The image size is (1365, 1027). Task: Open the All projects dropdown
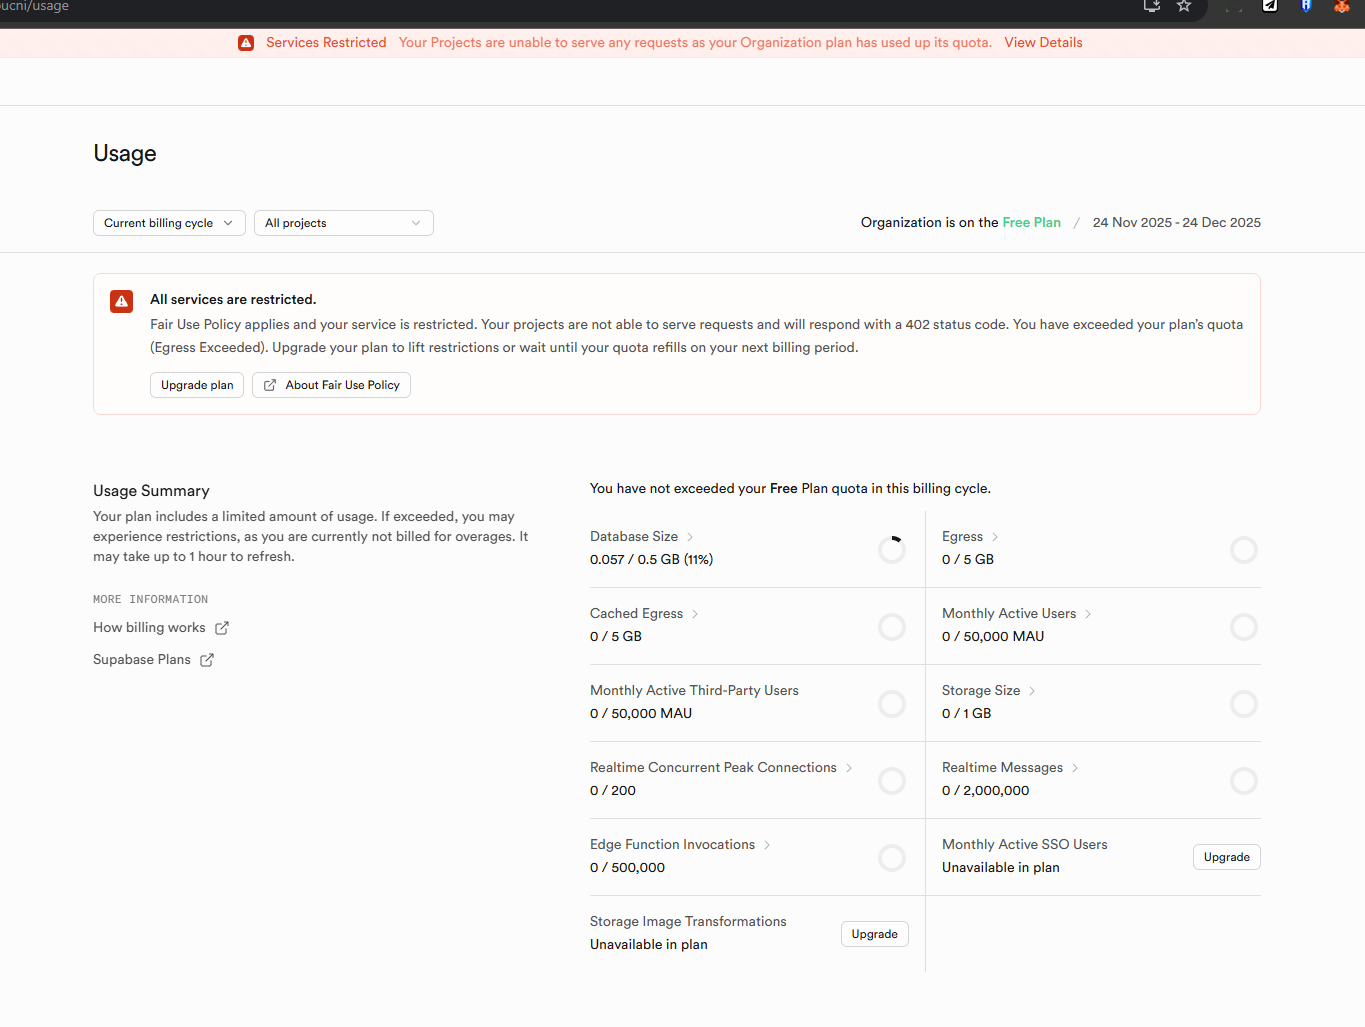(x=343, y=223)
